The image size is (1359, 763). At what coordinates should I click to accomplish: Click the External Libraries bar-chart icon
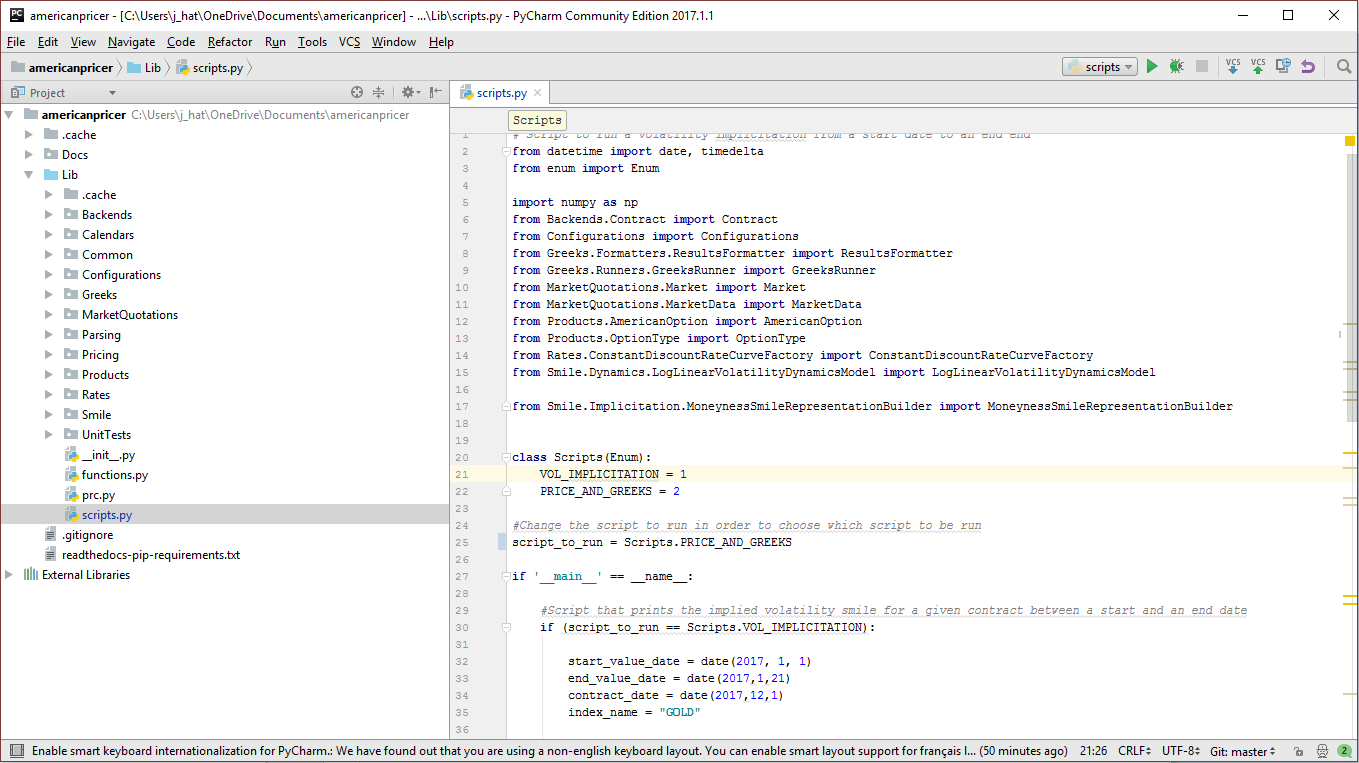point(31,575)
